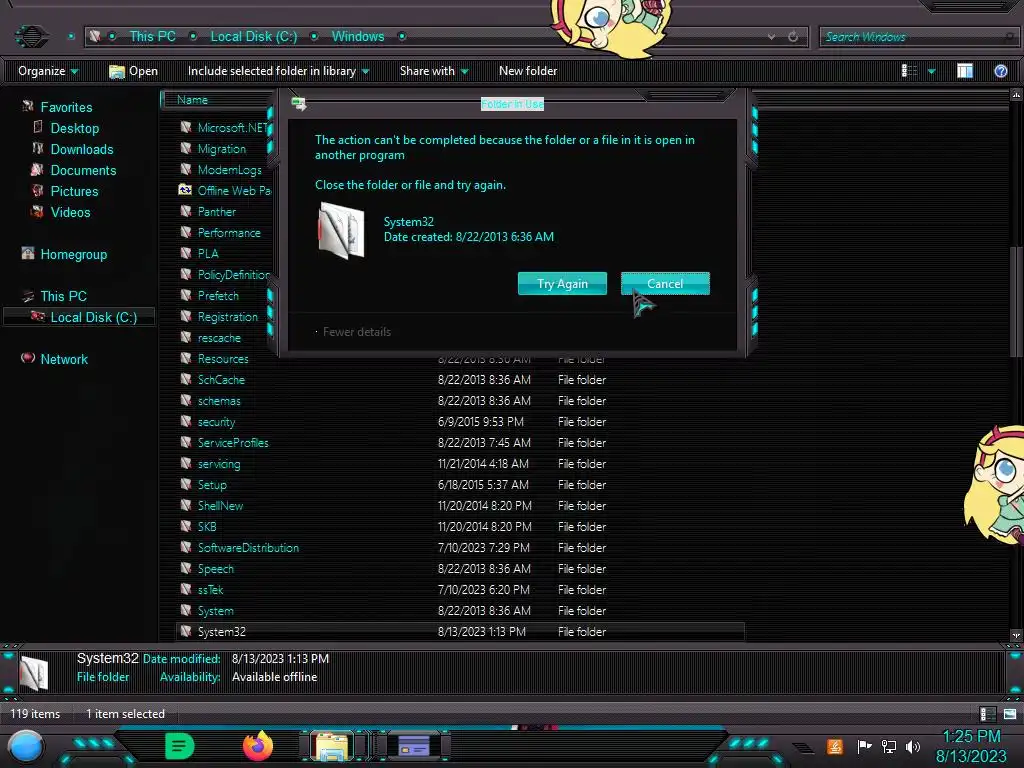The height and width of the screenshot is (768, 1024).
Task: Click the Start orb on taskbar
Action: tap(26, 746)
